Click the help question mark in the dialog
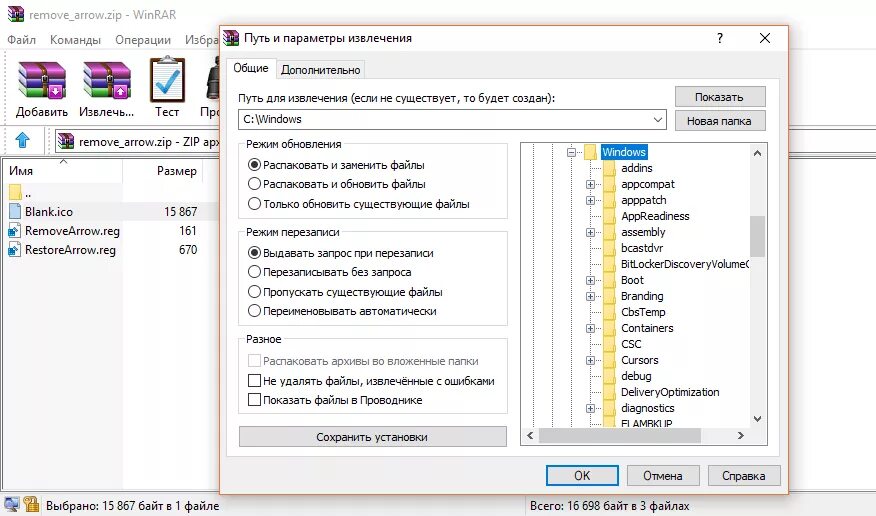The height and width of the screenshot is (516, 876). [x=720, y=38]
